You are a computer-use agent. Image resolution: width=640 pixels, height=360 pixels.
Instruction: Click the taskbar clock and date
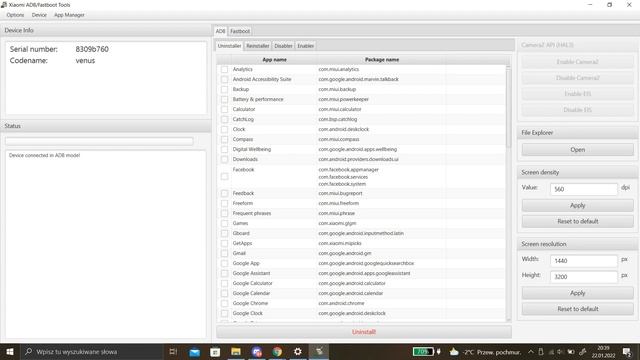point(603,351)
